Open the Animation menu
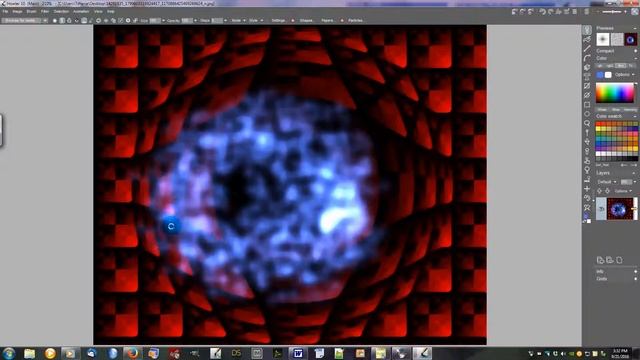The width and height of the screenshot is (640, 360). click(81, 11)
